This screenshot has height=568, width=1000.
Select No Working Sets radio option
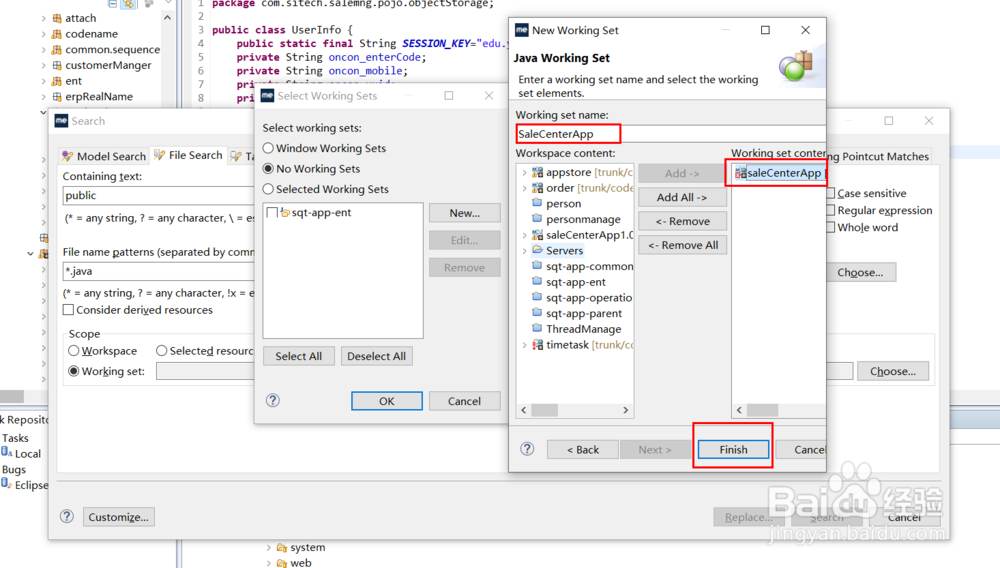pyautogui.click(x=268, y=168)
